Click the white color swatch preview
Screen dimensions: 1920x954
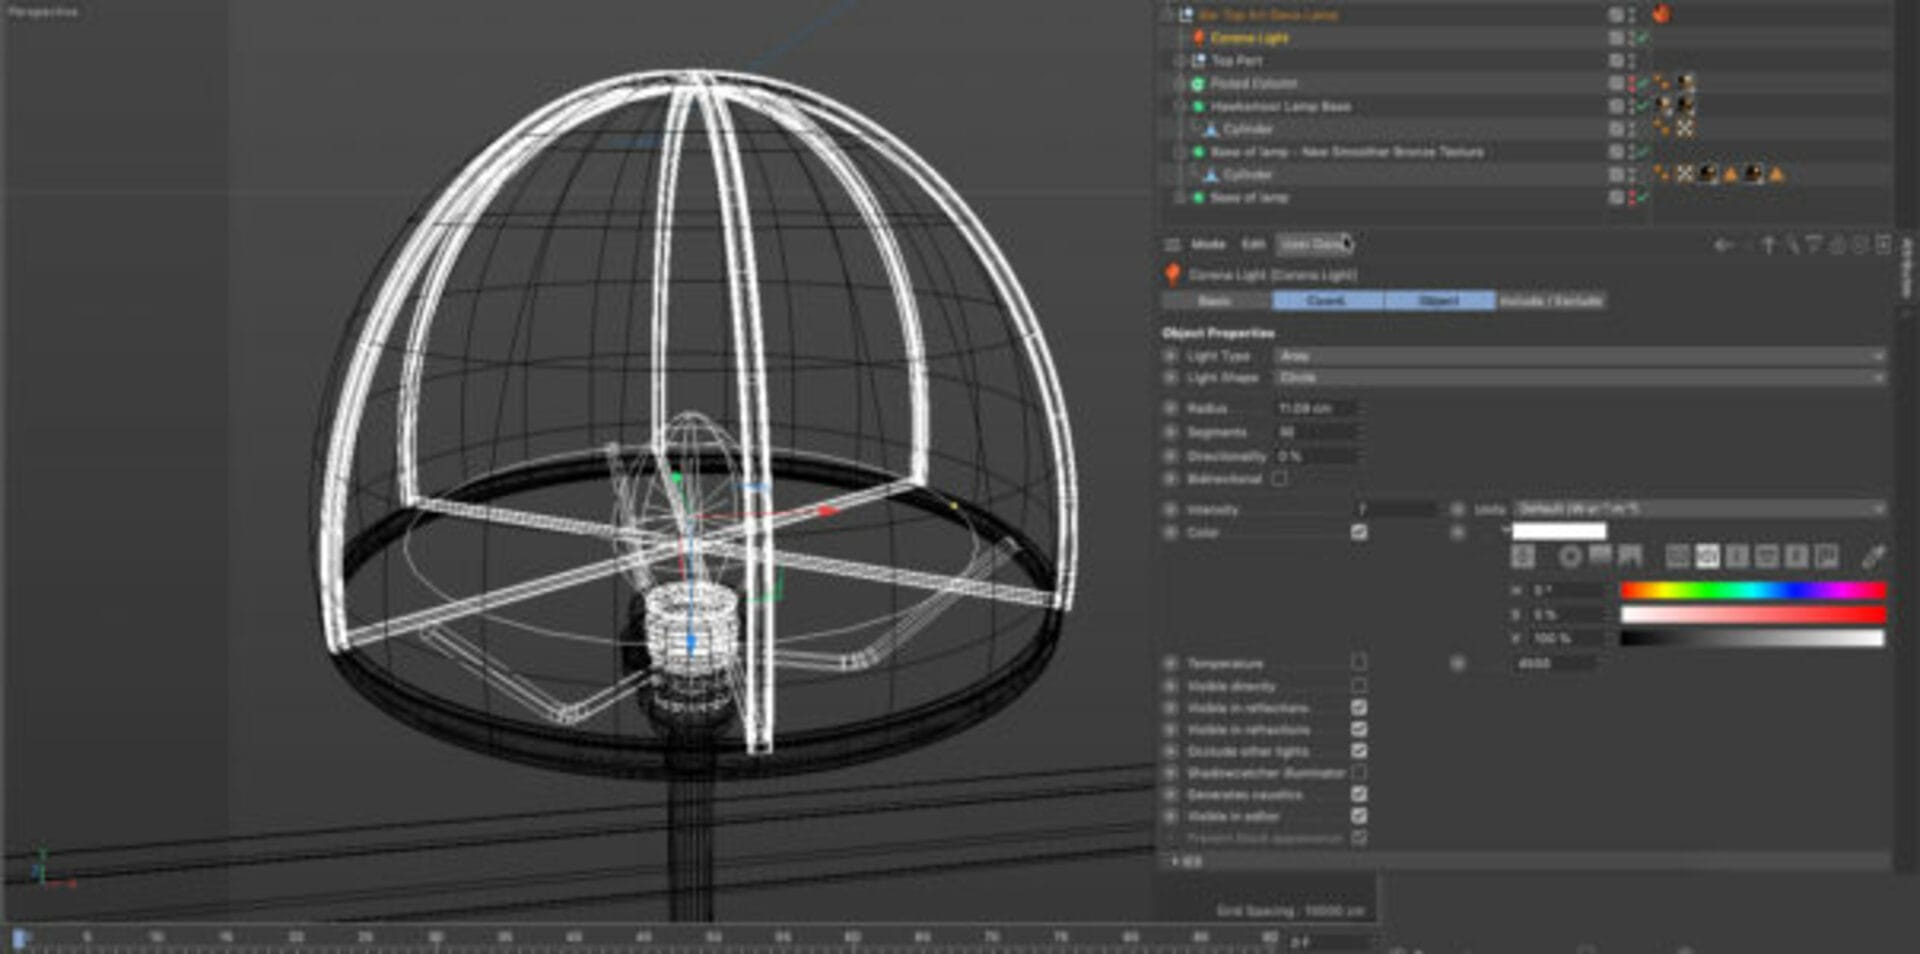[x=1559, y=531]
